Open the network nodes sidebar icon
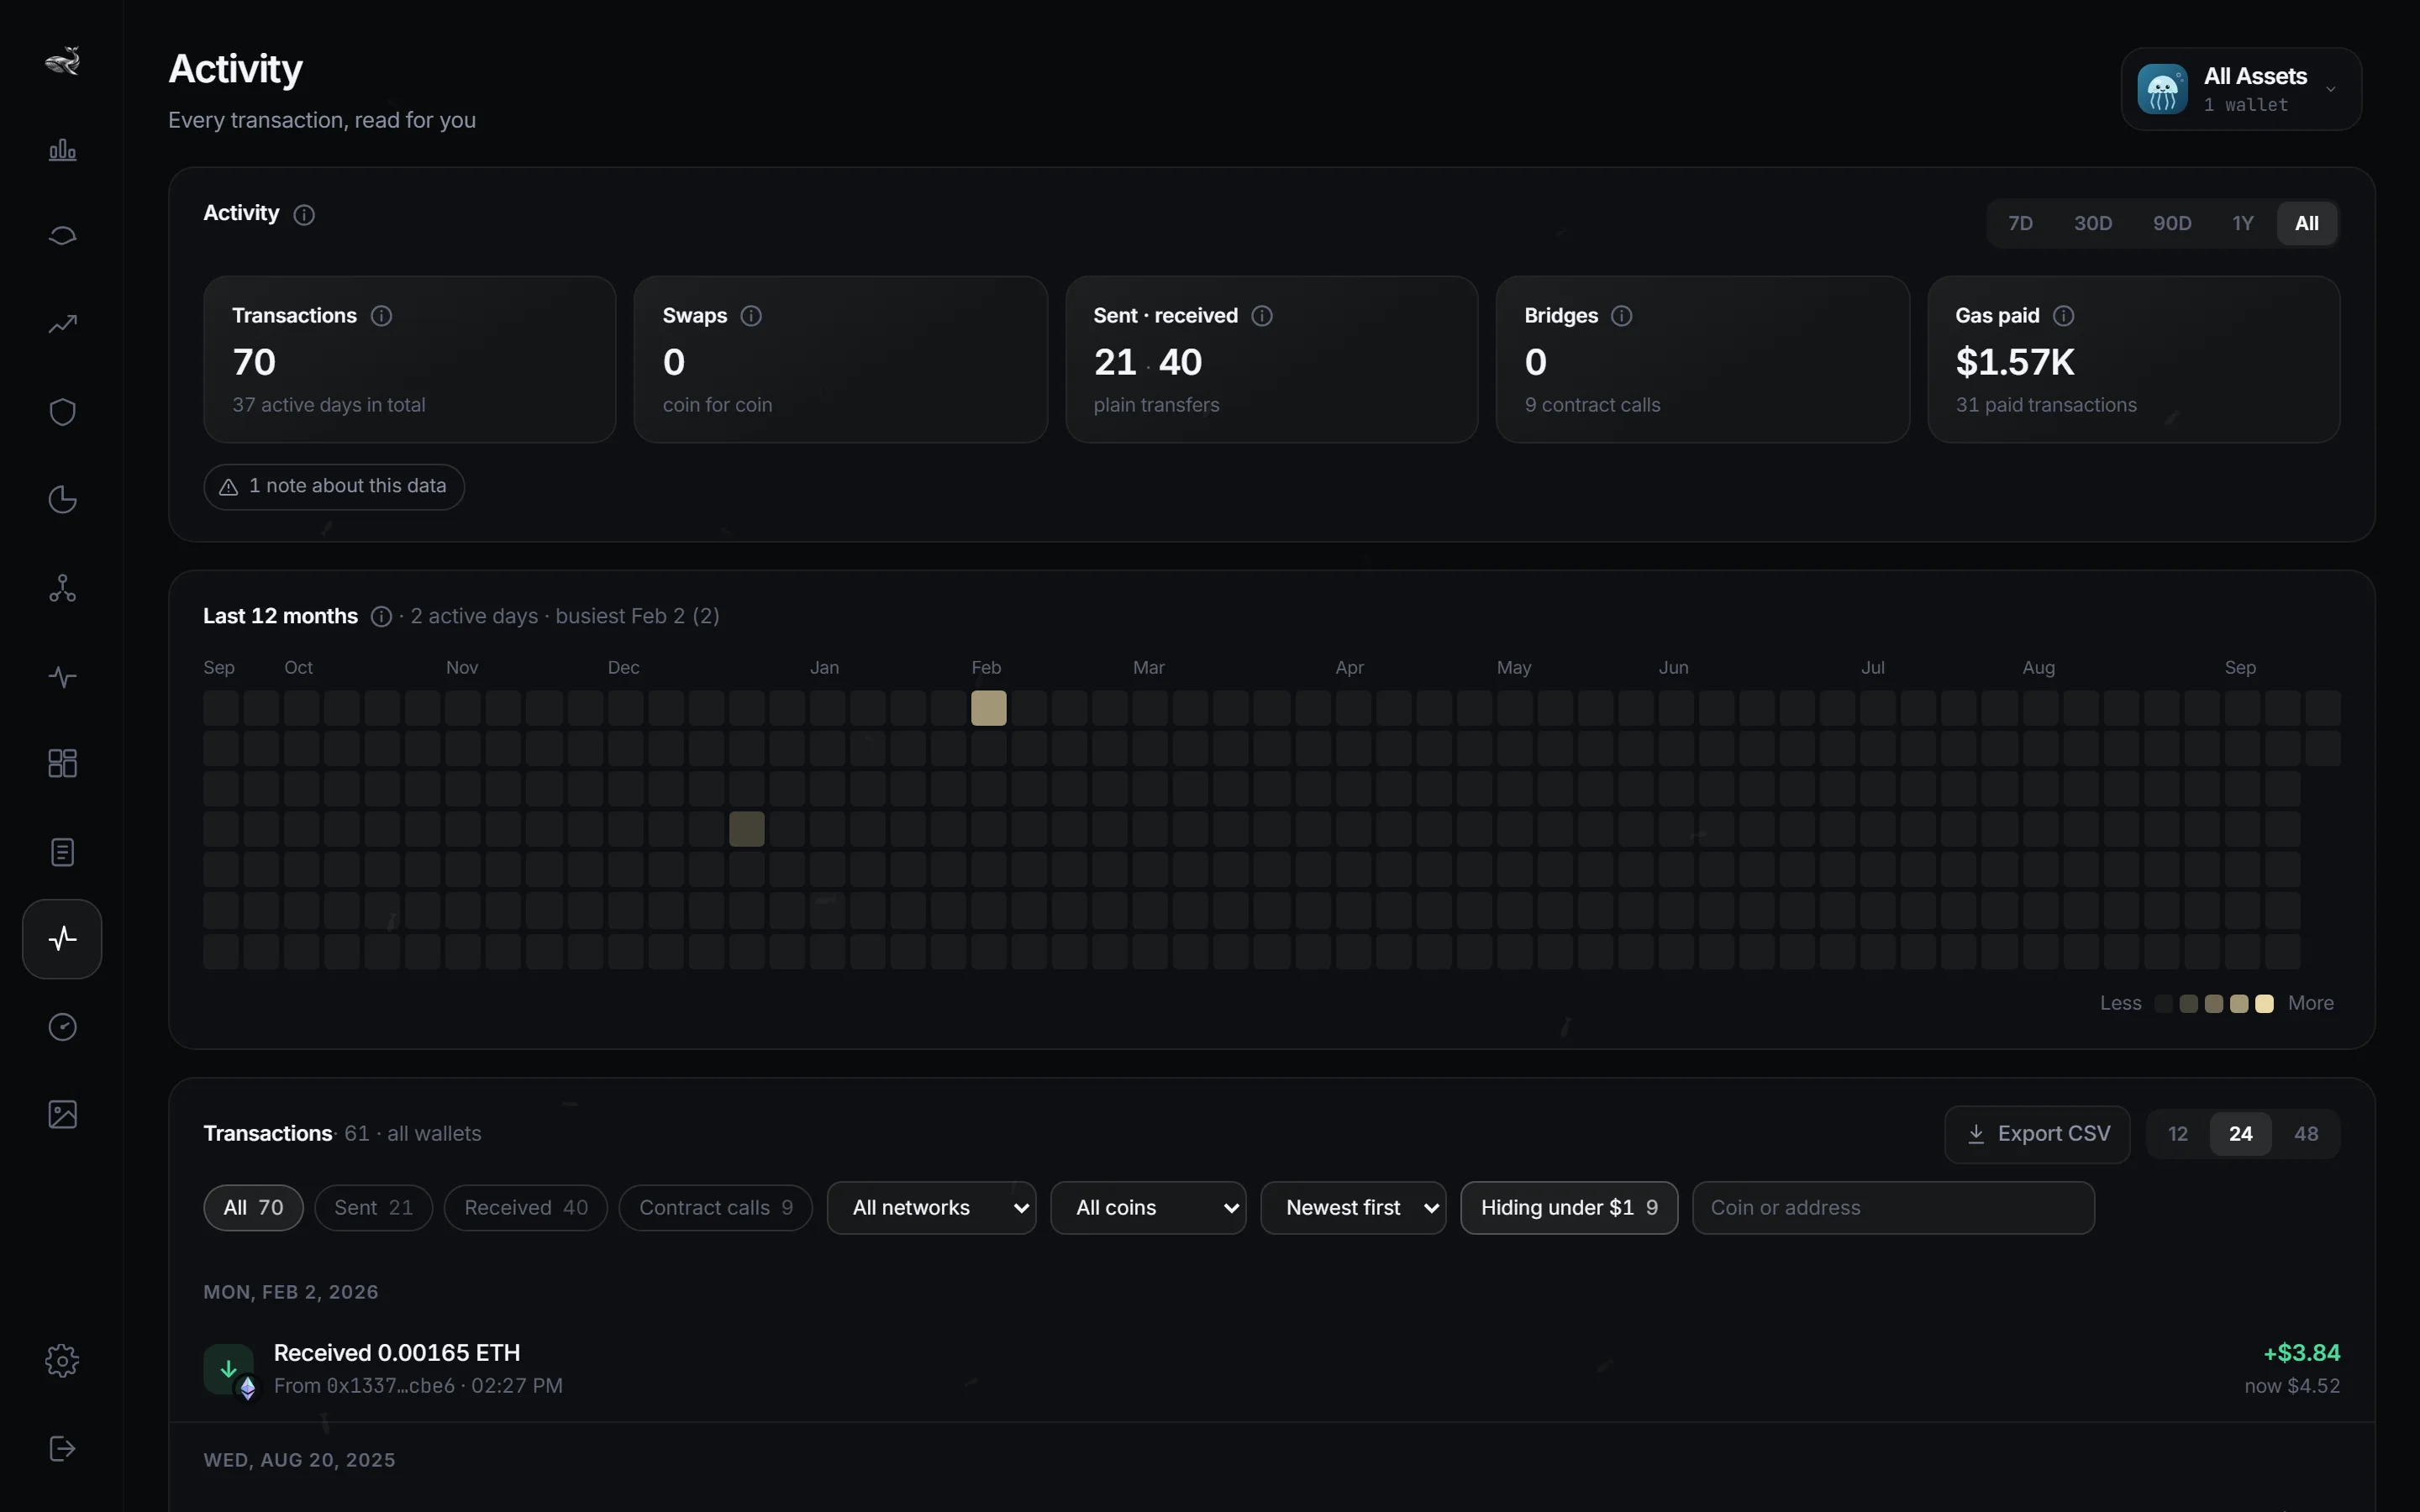Viewport: 2420px width, 1512px height. click(62, 588)
